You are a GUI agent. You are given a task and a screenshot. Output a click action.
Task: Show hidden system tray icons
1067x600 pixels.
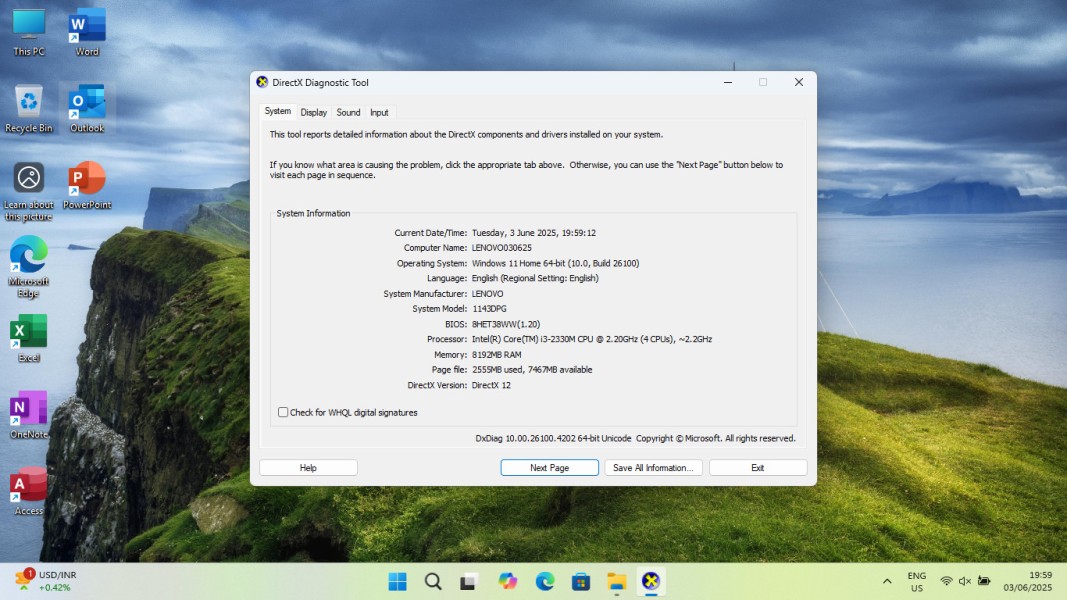tap(887, 582)
